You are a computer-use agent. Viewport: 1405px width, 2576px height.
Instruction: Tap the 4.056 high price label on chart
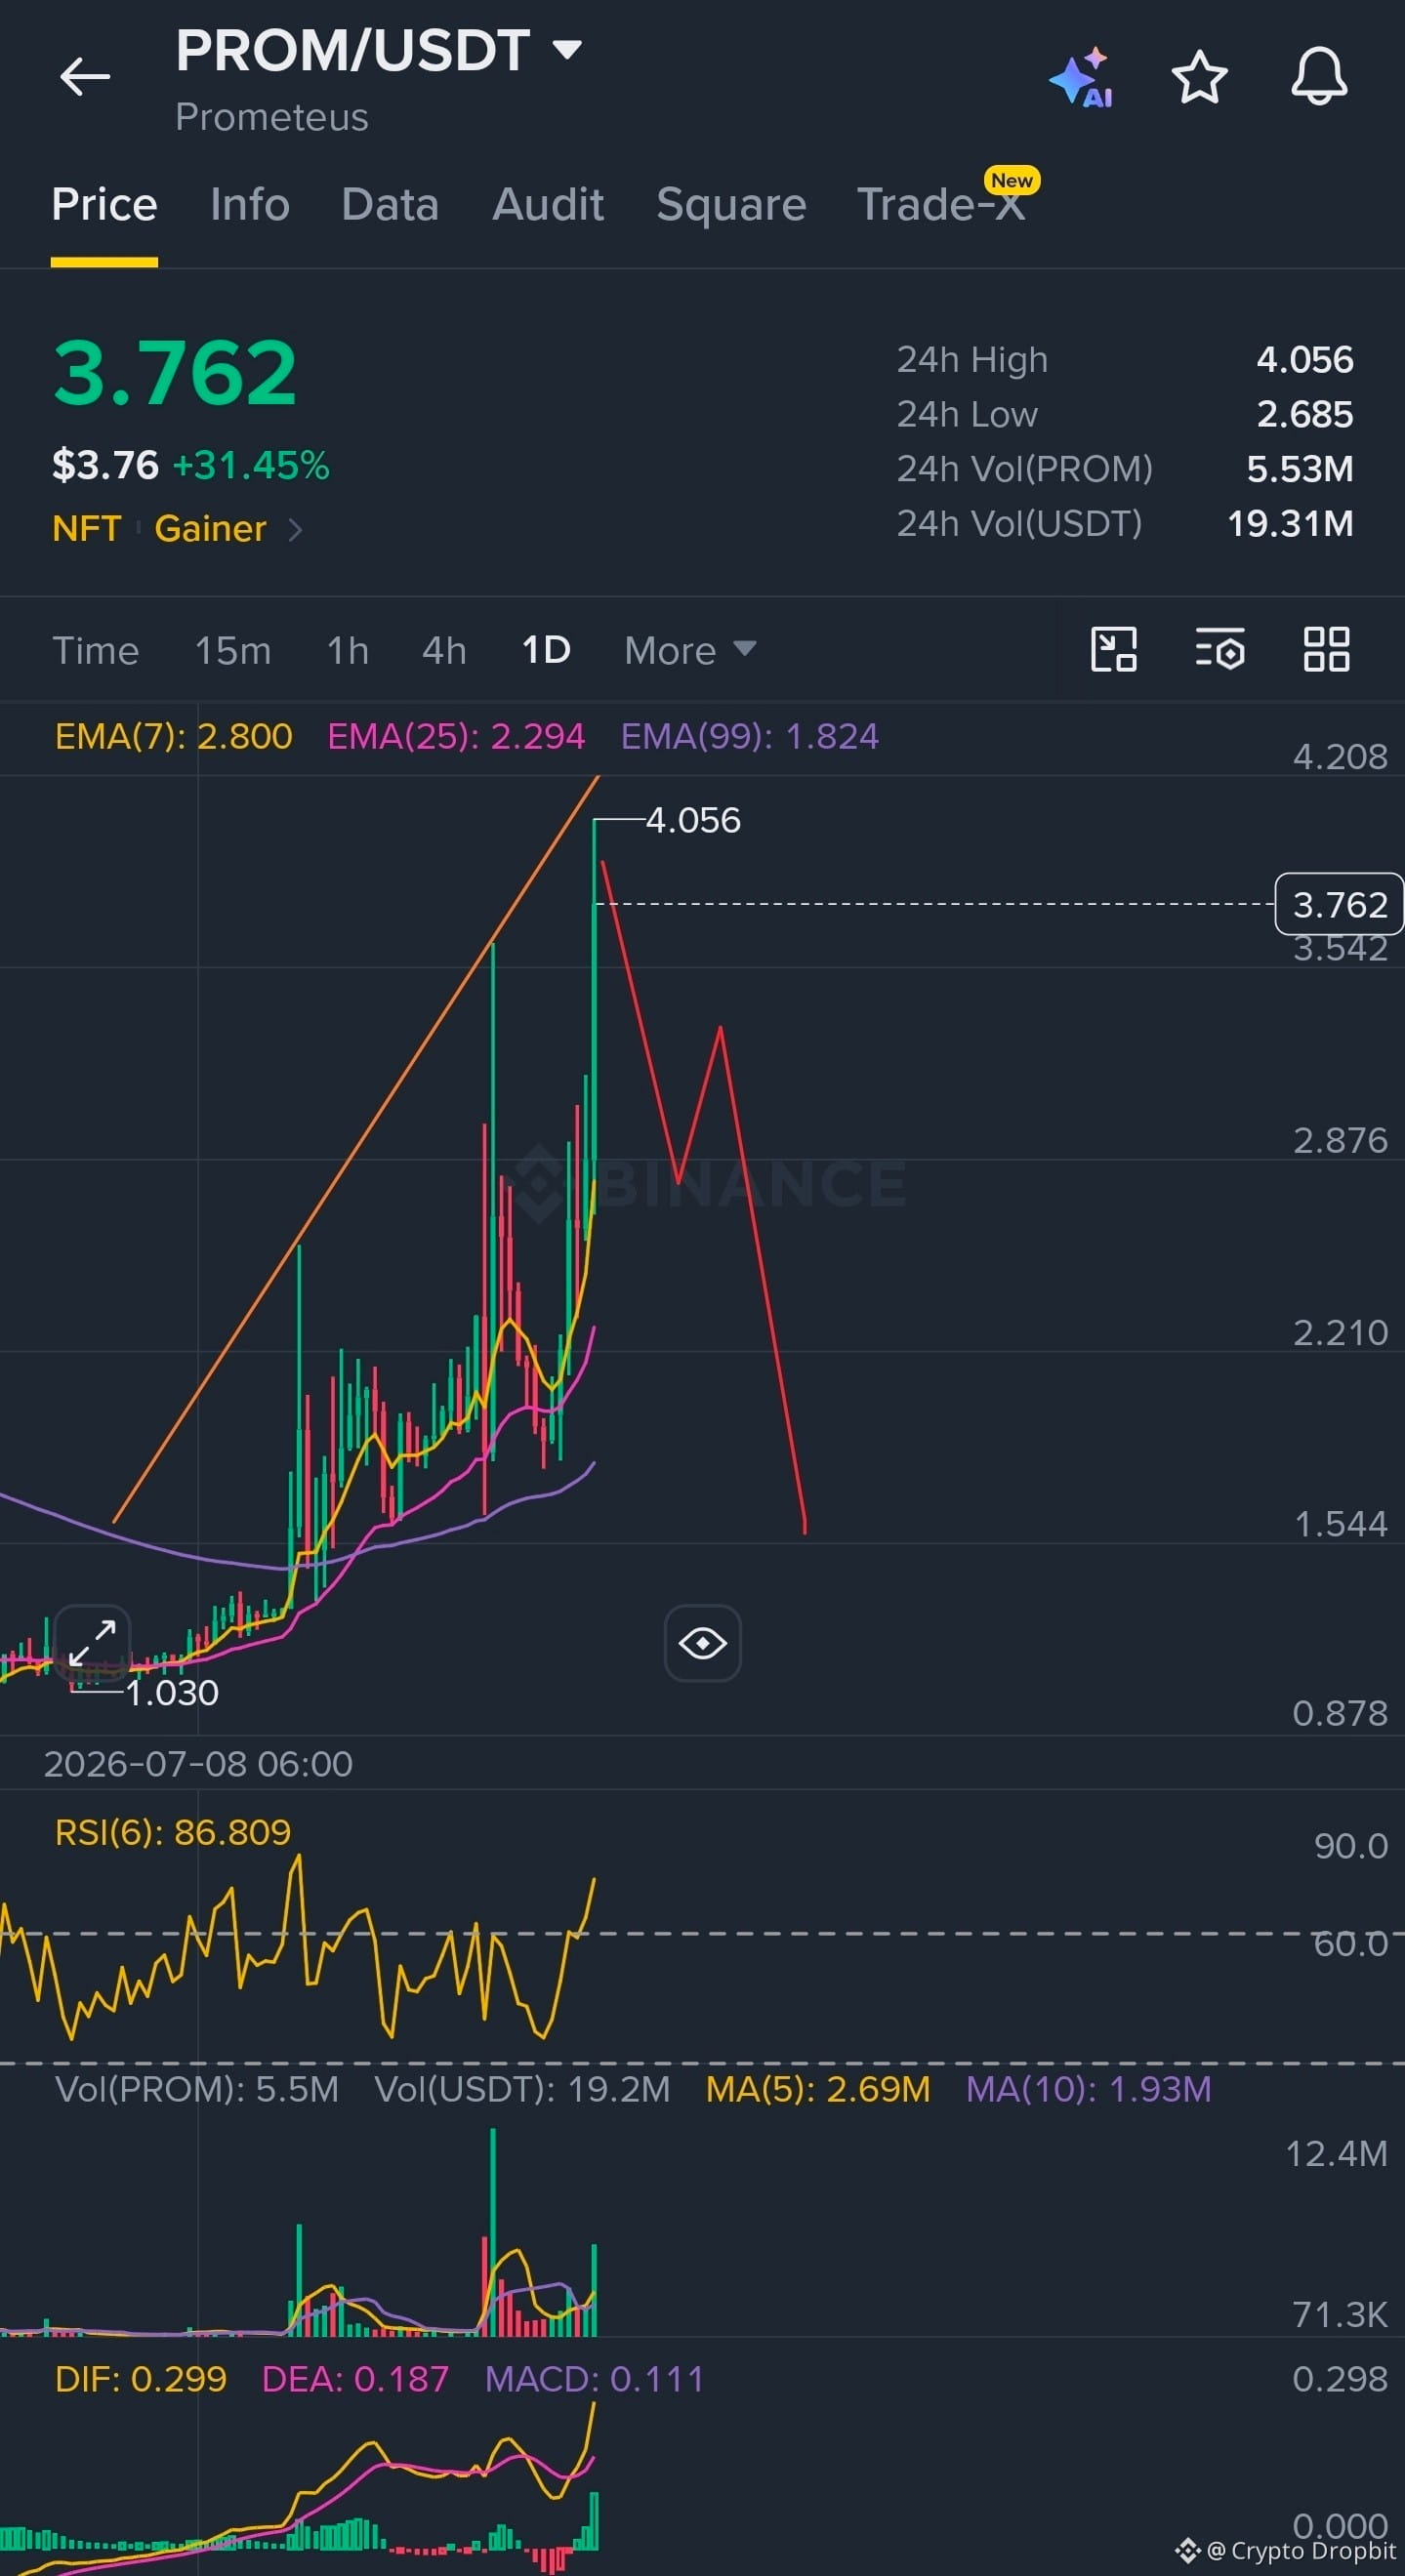coord(693,820)
